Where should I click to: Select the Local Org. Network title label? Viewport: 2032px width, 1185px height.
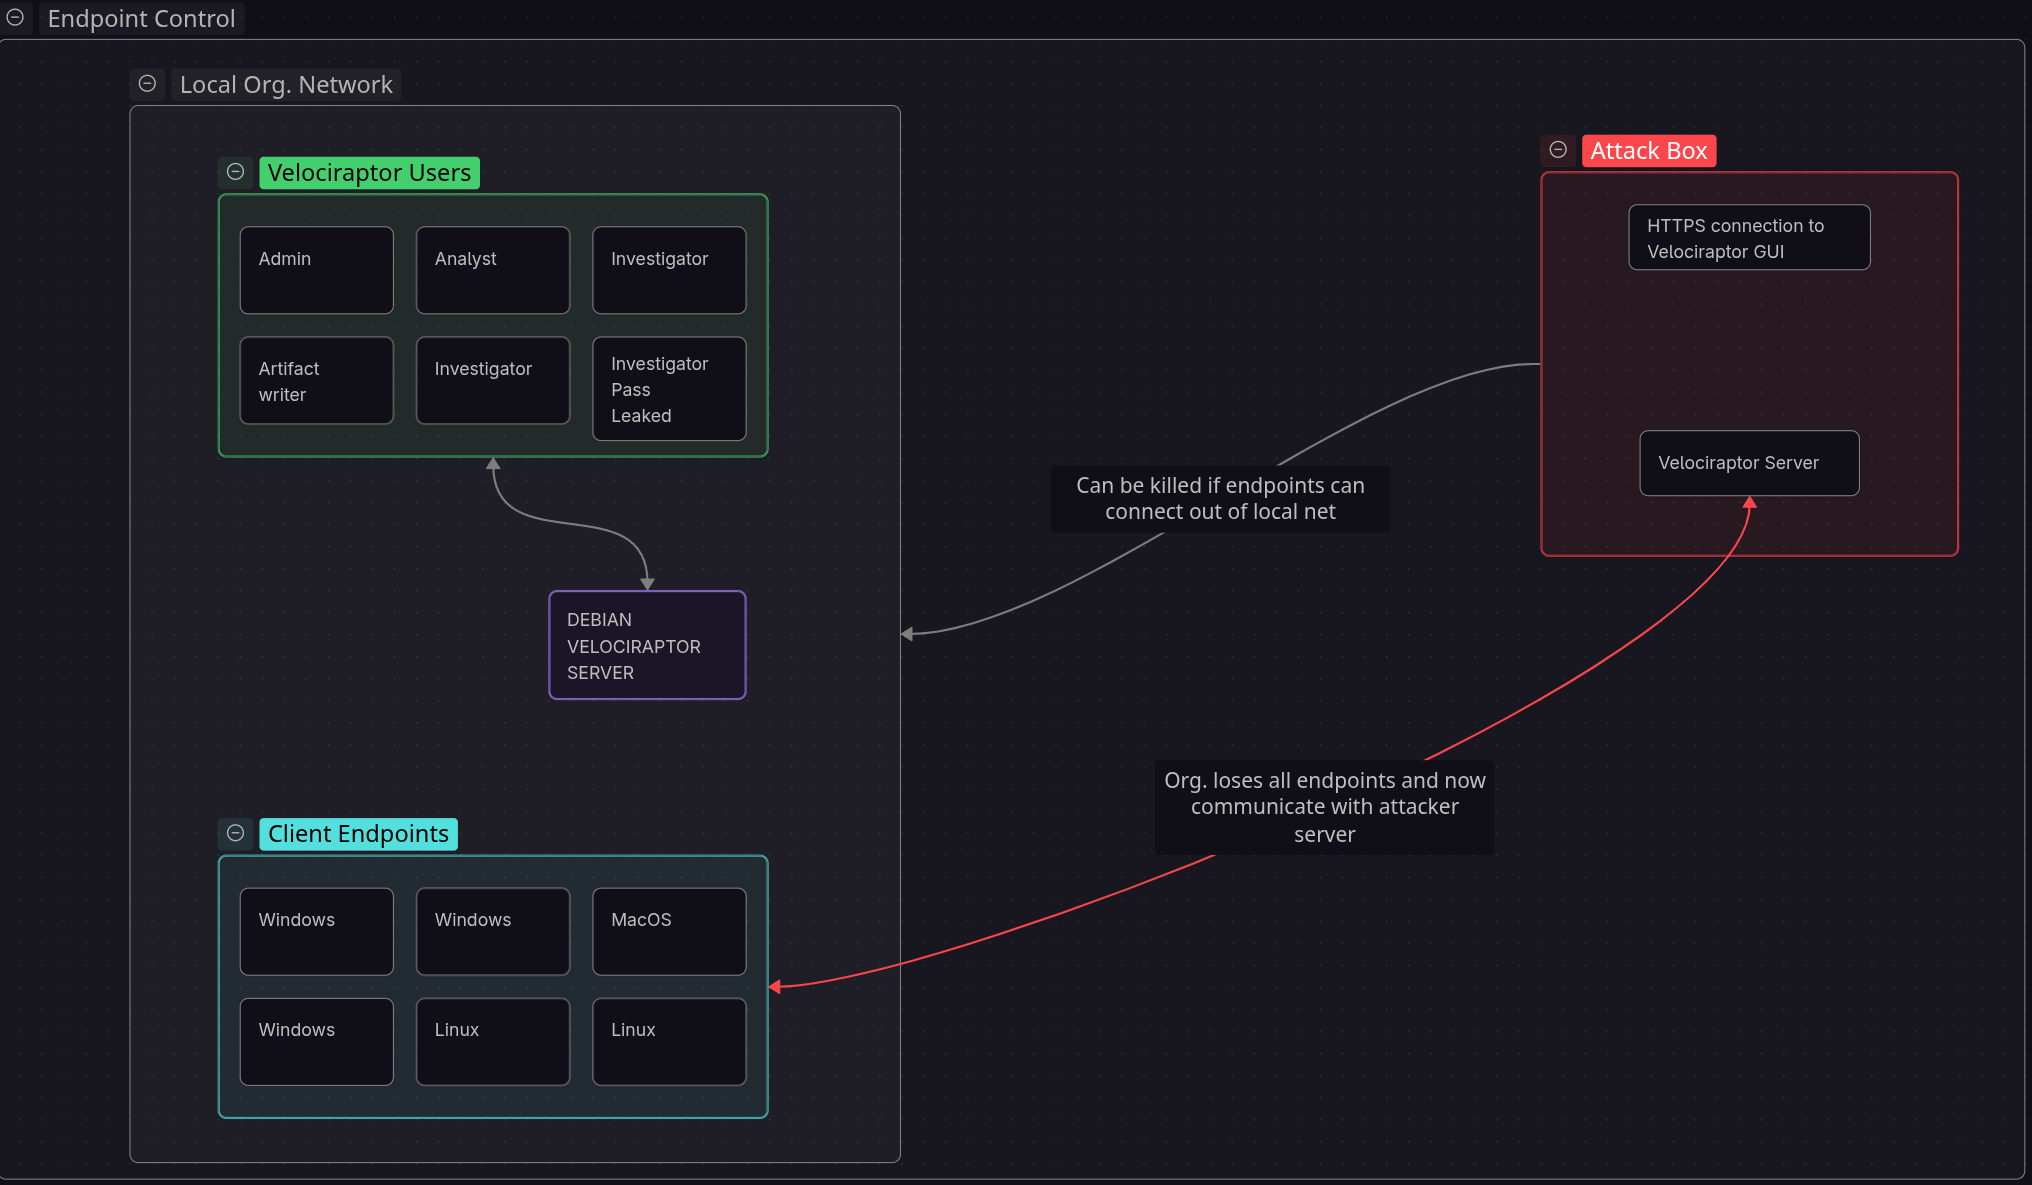point(286,85)
